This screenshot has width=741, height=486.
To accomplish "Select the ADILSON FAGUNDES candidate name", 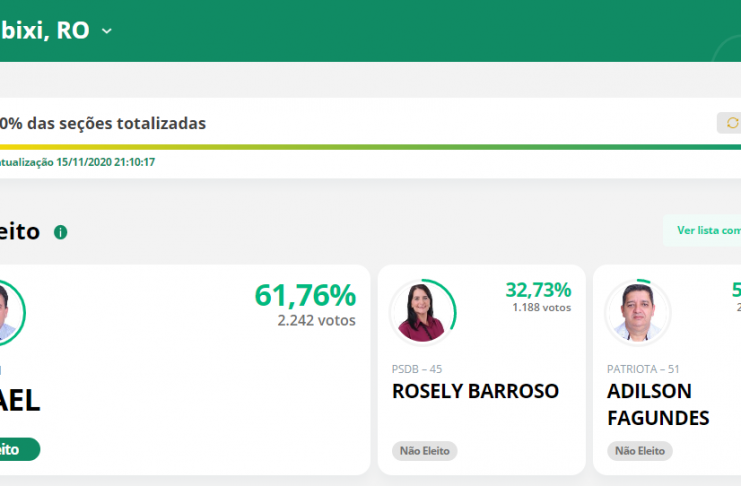I will [658, 404].
